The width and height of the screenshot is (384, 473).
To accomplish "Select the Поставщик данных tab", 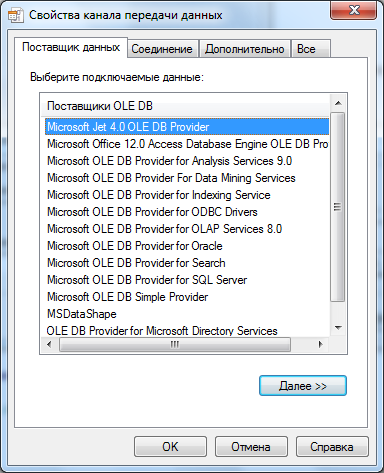I will pos(71,47).
